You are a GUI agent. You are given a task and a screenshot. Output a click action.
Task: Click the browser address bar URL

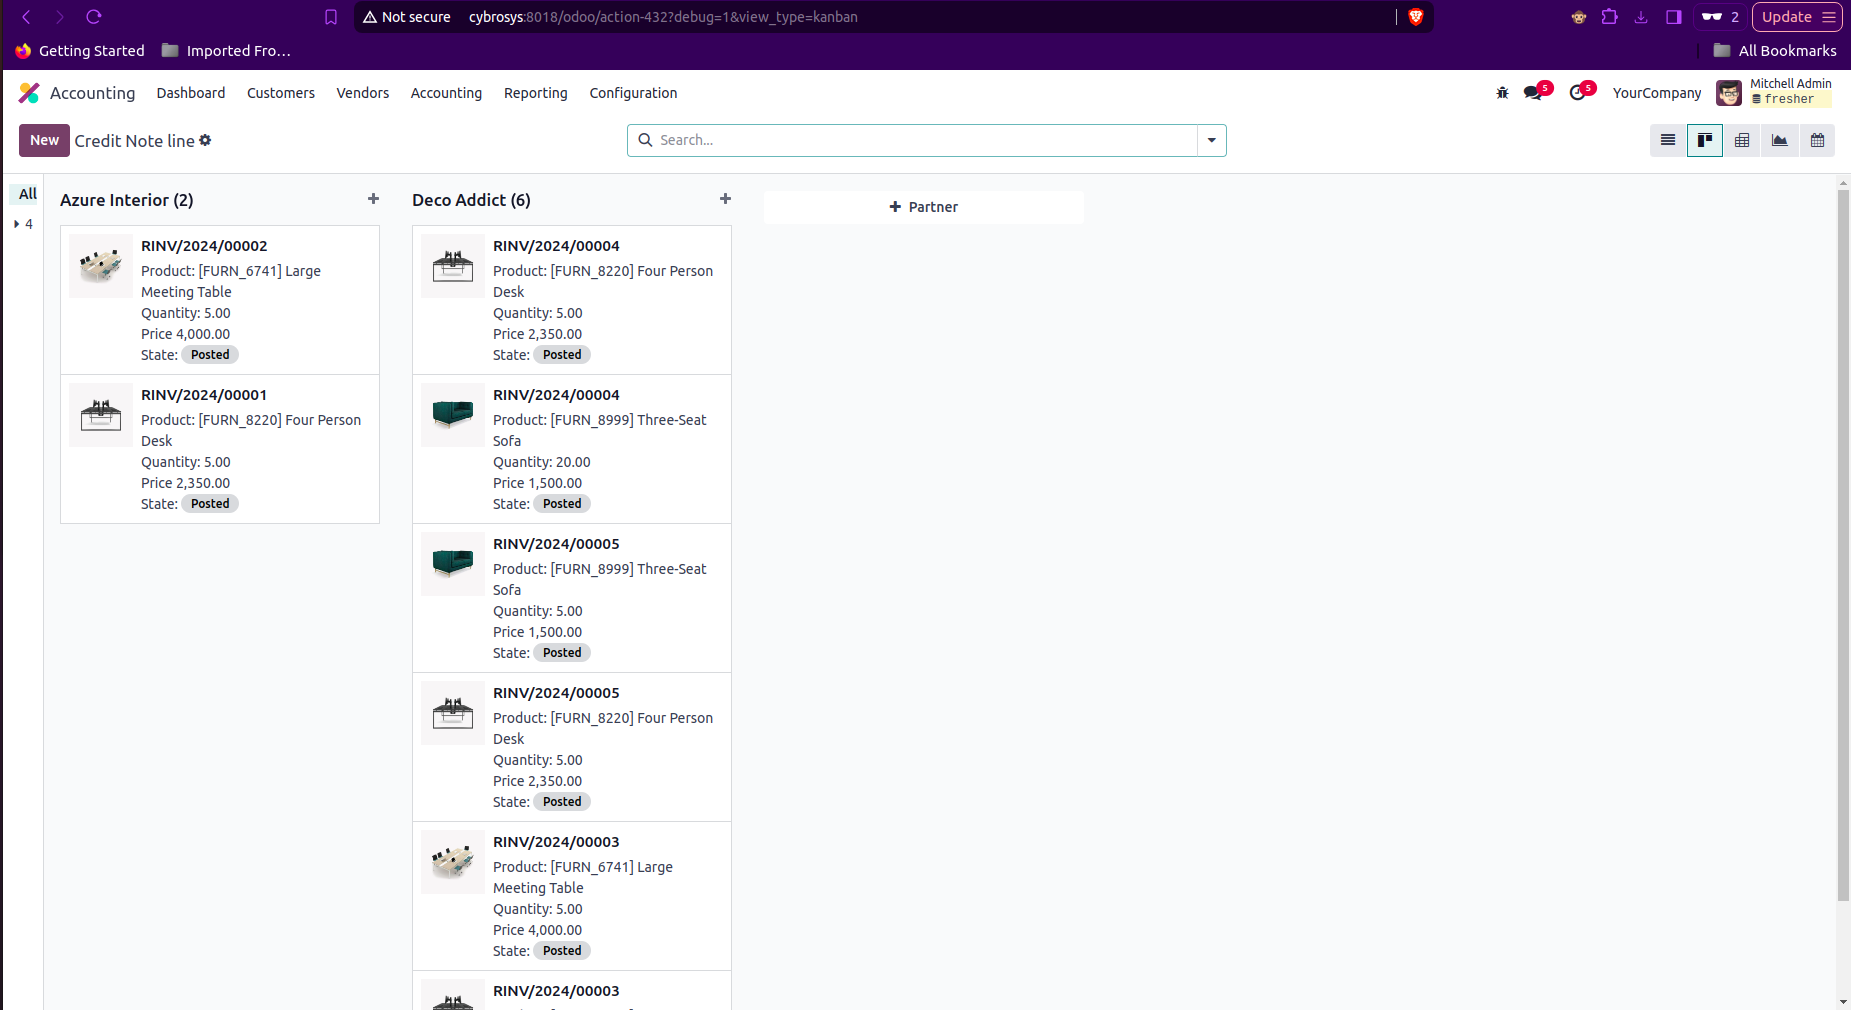tap(663, 17)
